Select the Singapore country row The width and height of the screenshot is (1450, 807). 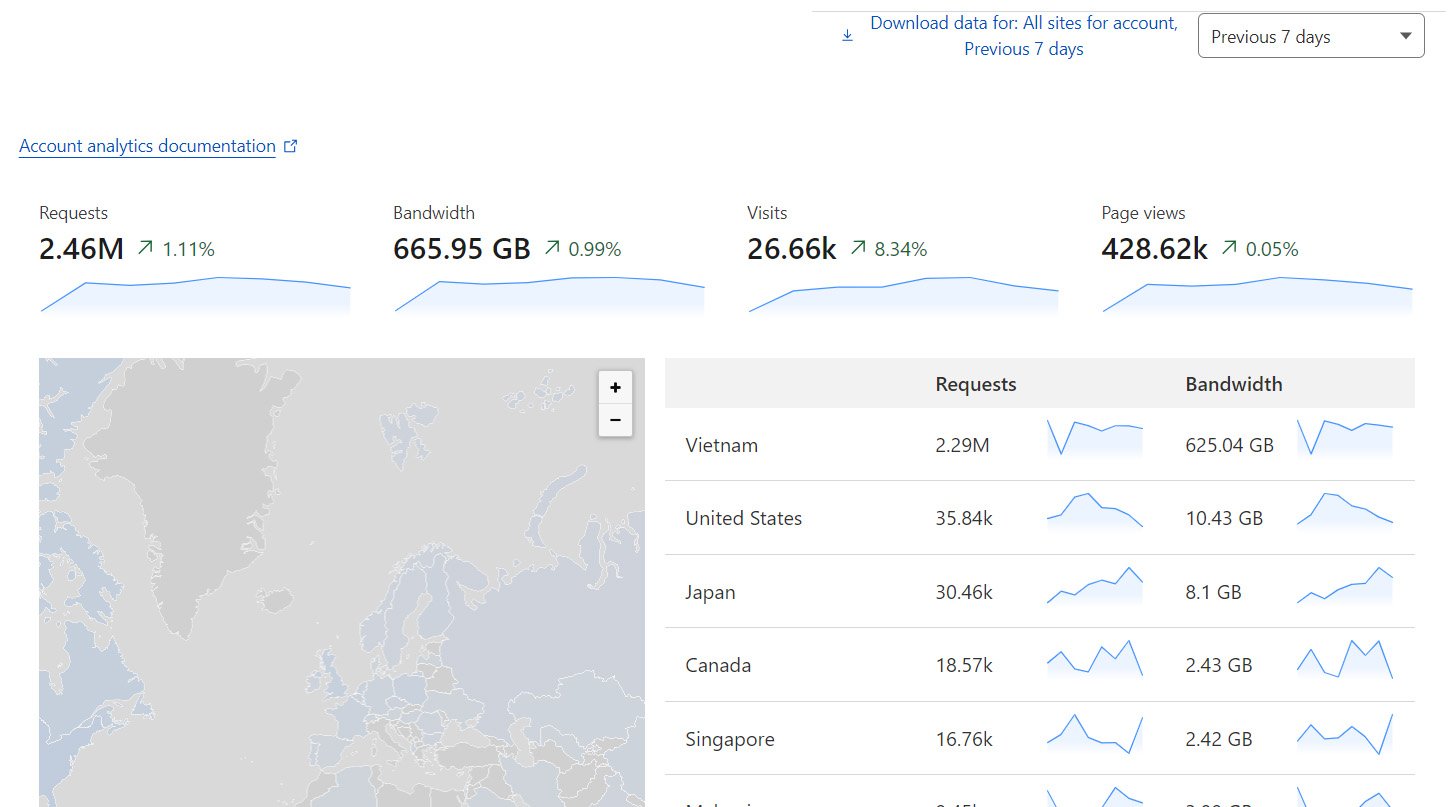point(729,739)
